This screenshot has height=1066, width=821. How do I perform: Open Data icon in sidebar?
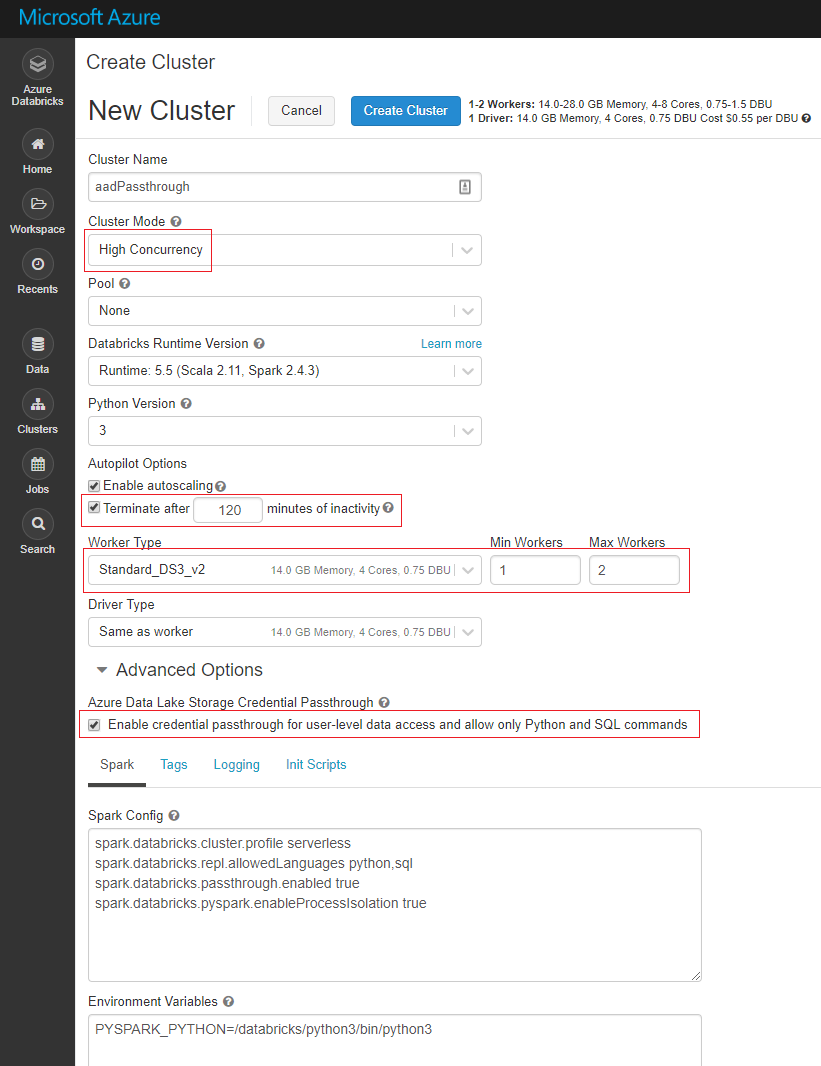pos(37,344)
